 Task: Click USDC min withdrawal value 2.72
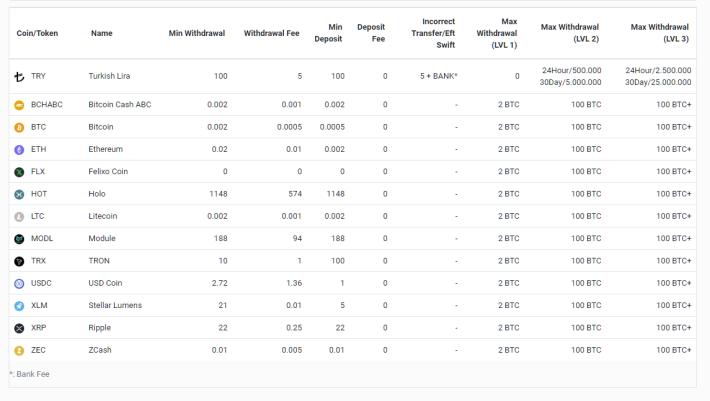pos(220,283)
